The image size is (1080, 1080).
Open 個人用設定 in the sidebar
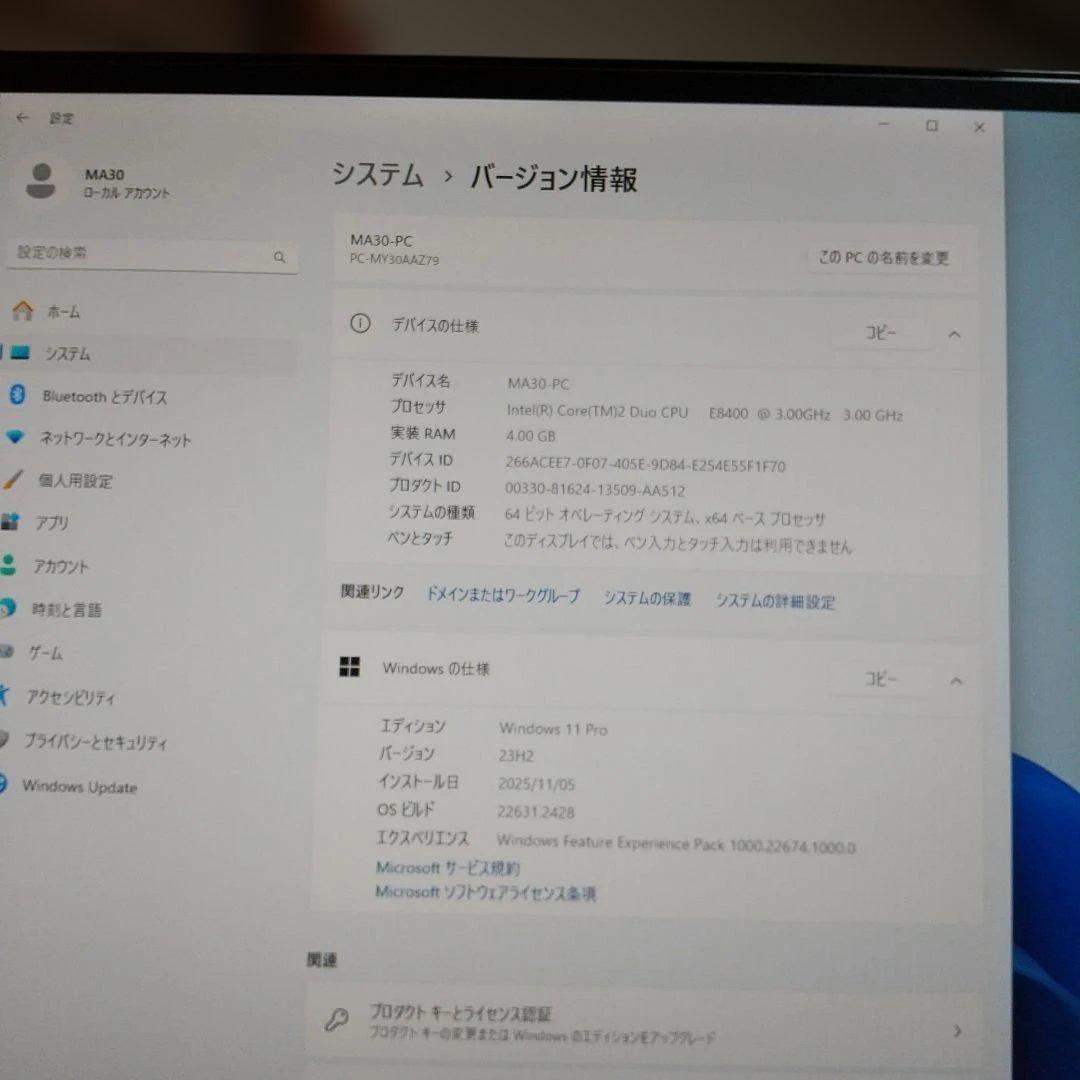pyautogui.click(x=75, y=481)
